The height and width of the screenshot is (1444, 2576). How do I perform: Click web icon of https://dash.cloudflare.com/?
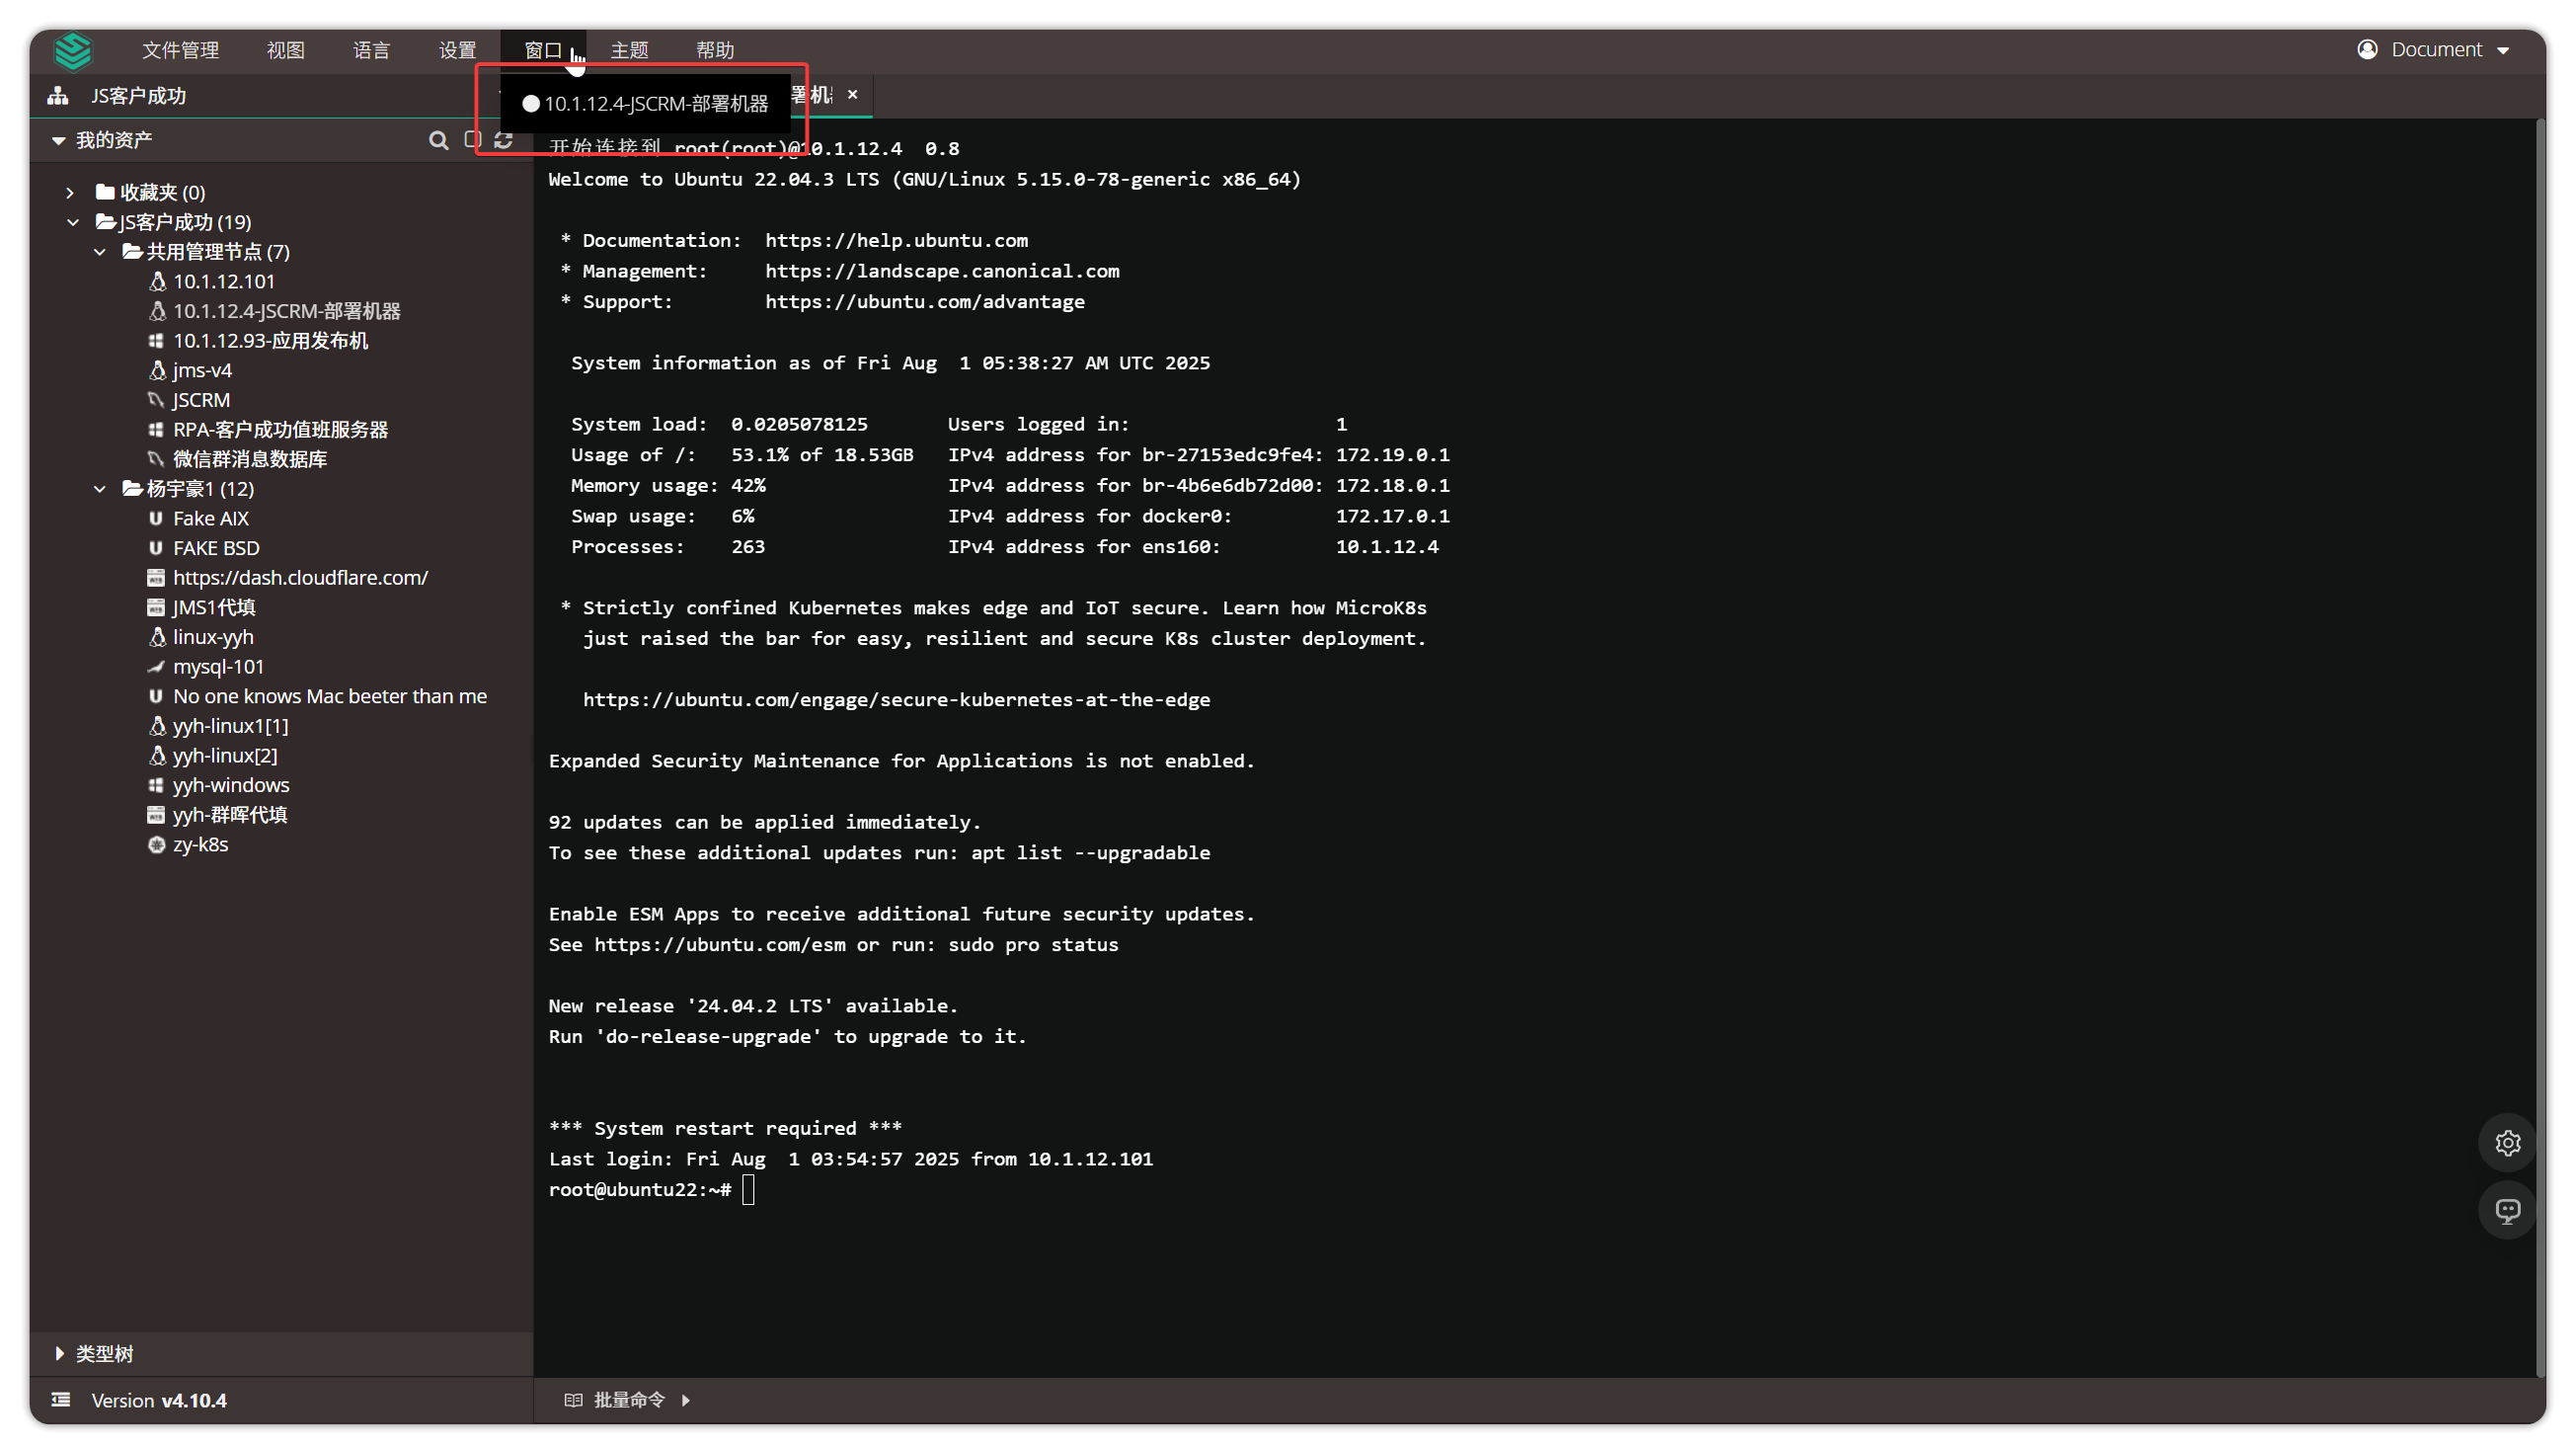pos(156,578)
